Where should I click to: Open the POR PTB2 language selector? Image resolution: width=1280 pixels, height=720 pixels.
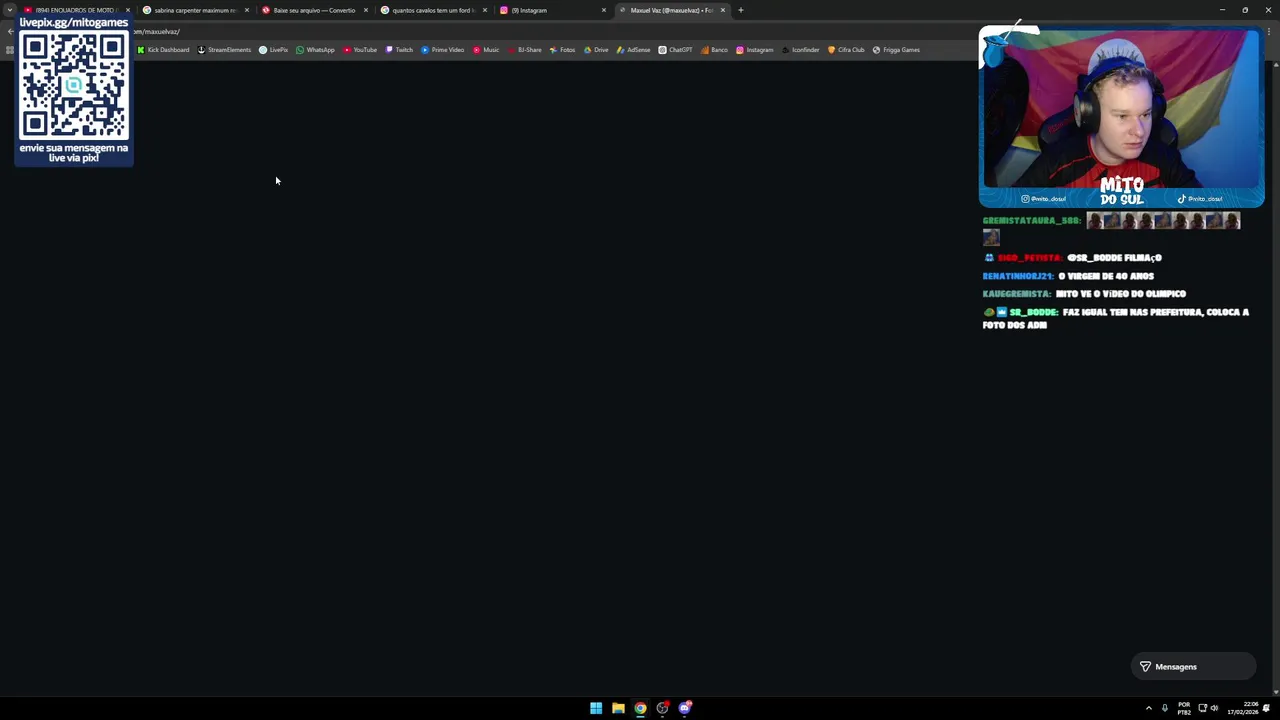click(x=1184, y=708)
